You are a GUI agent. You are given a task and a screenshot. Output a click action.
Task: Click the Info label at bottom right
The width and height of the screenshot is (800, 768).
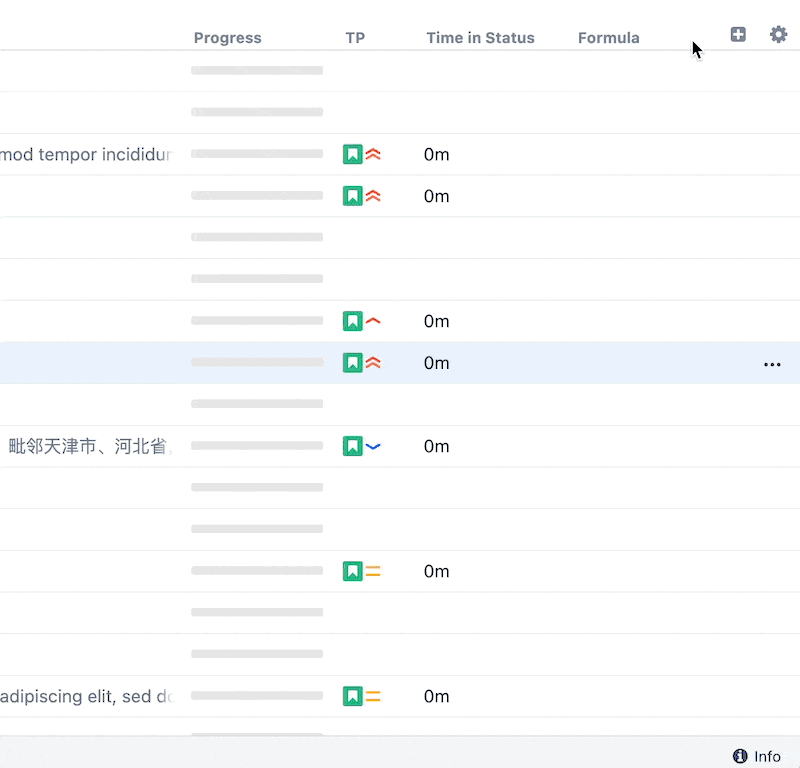pos(766,756)
